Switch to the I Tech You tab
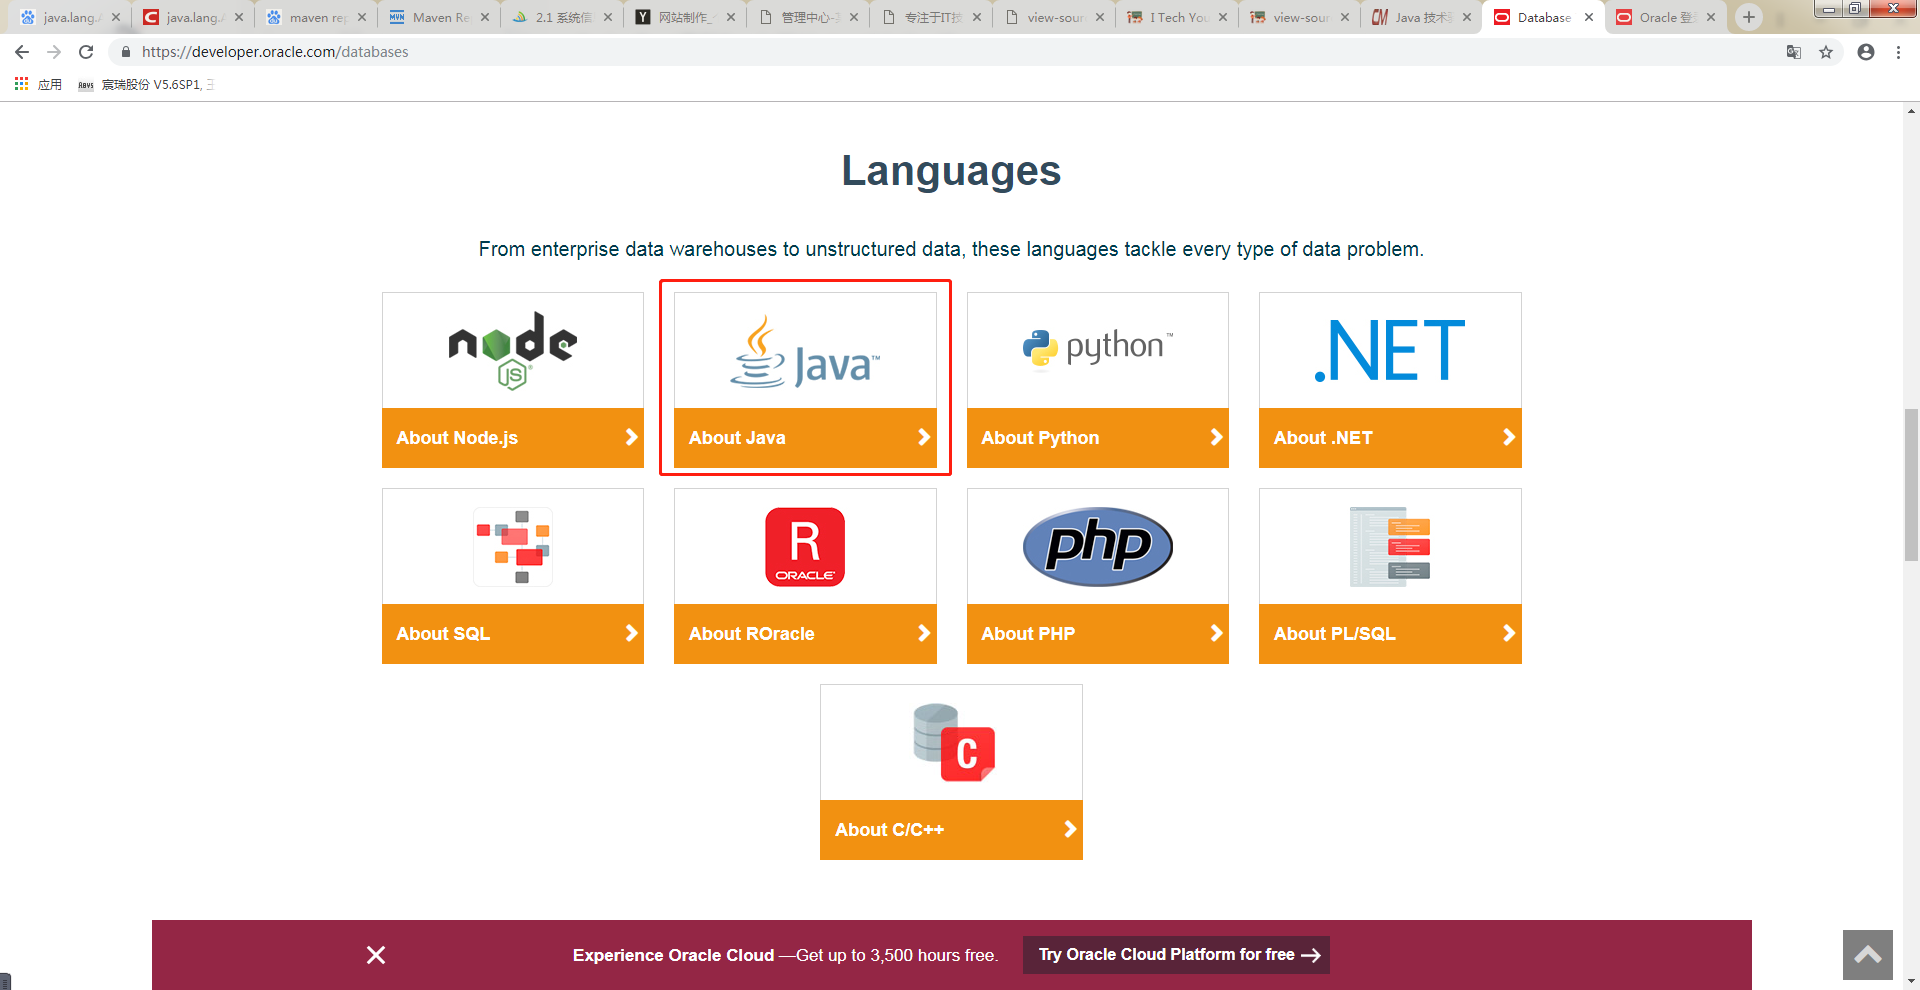 point(1176,17)
